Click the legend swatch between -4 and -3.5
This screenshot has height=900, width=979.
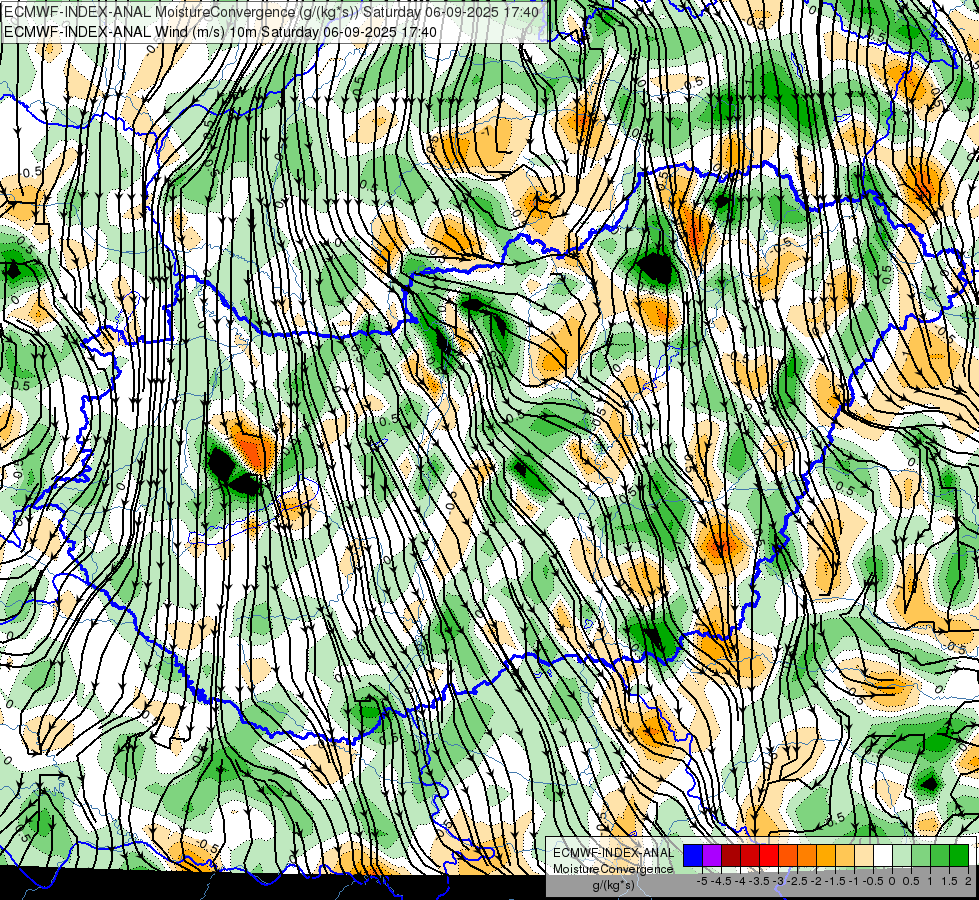click(x=750, y=855)
